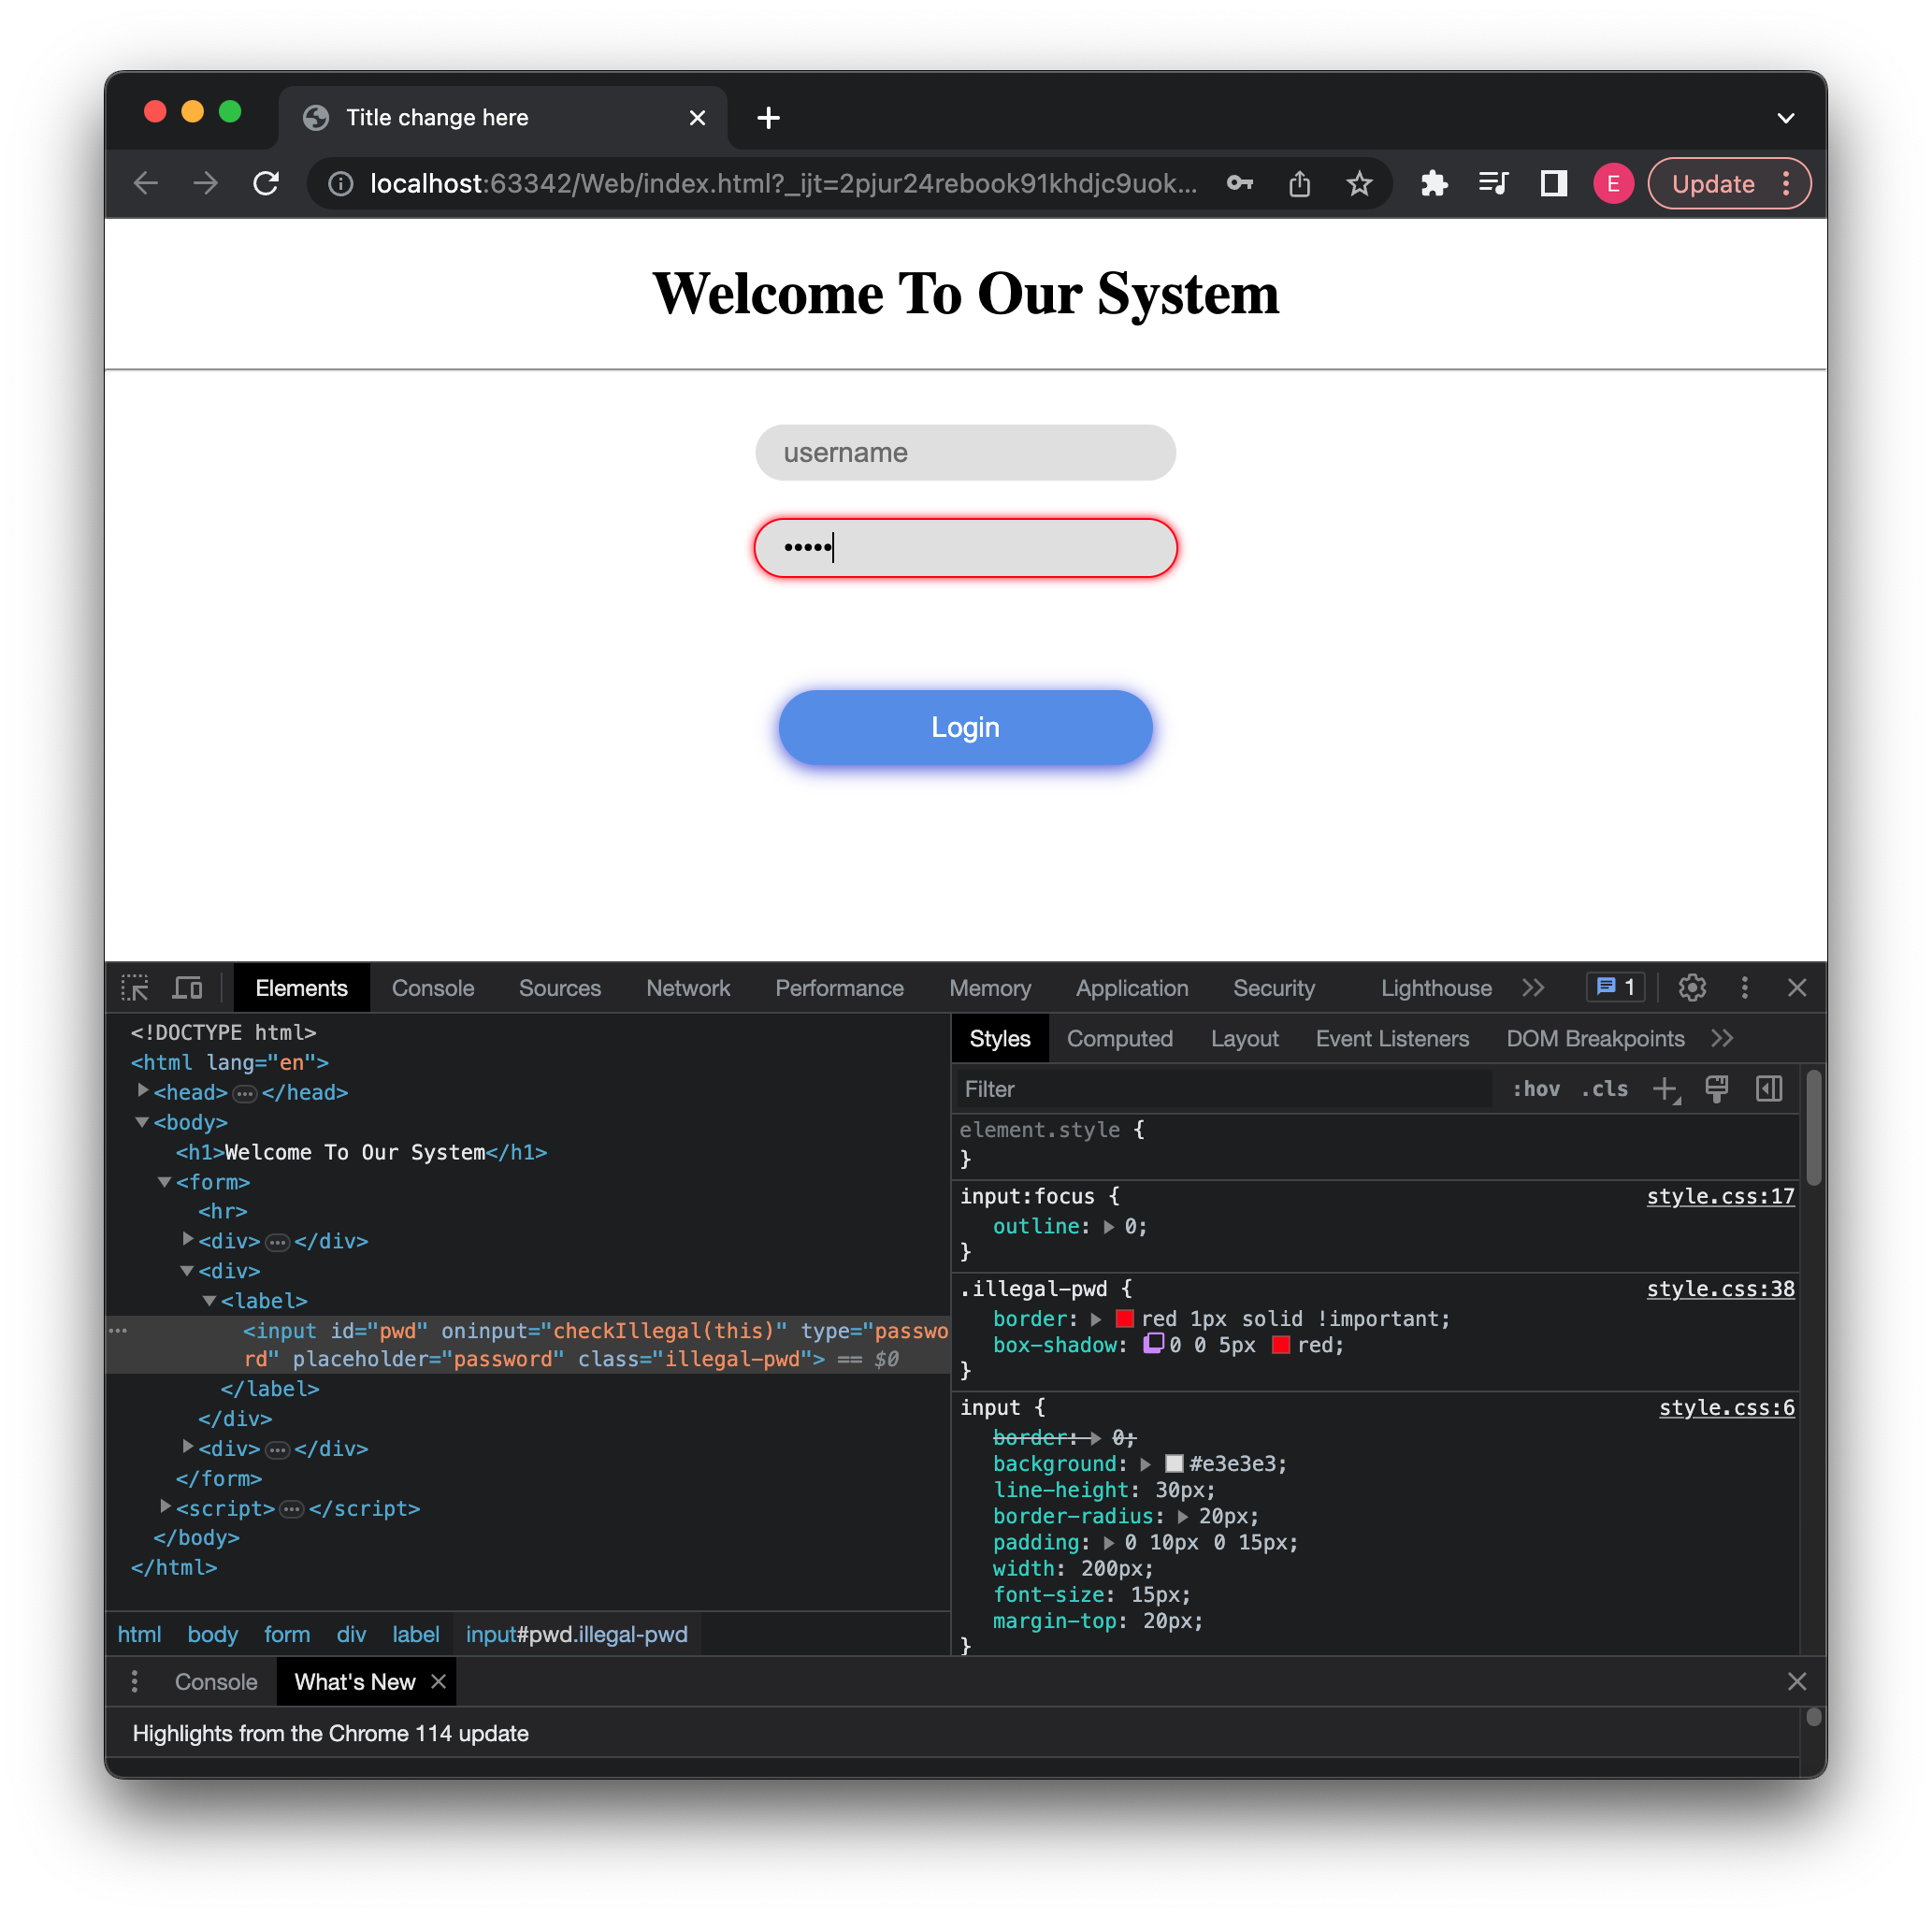Select the form breadcrumb item
Image resolution: width=1932 pixels, height=1917 pixels.
pyautogui.click(x=287, y=1634)
